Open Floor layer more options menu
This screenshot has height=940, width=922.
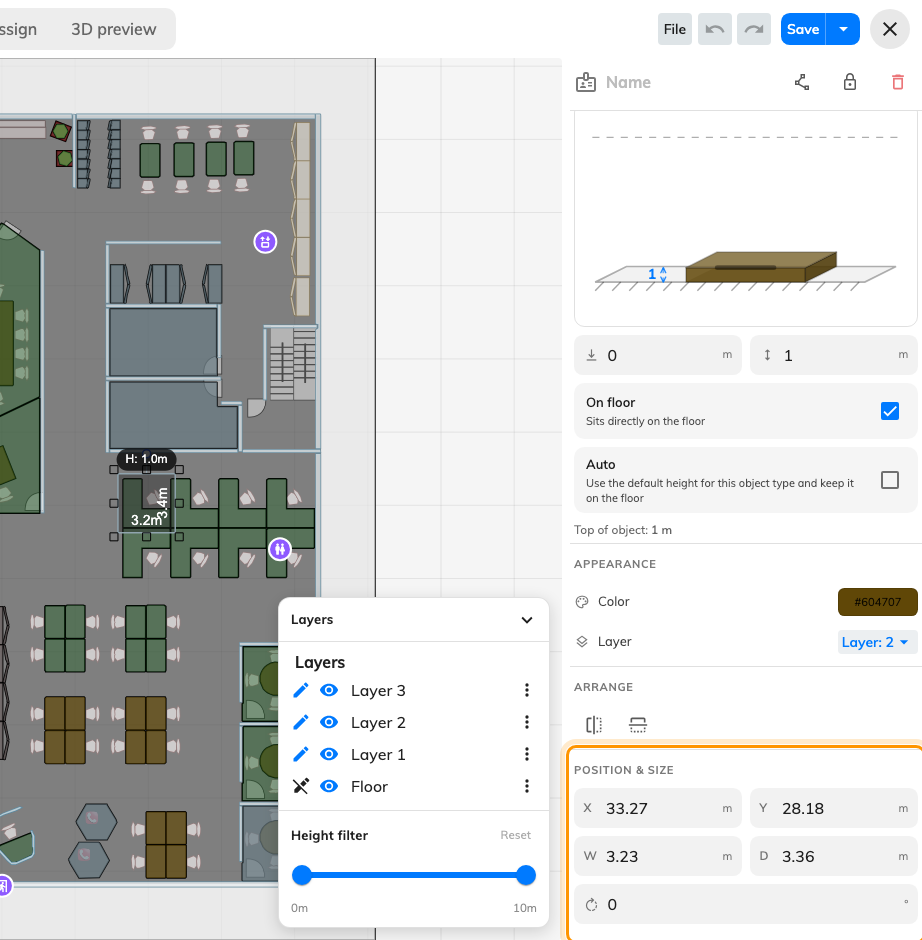pyautogui.click(x=527, y=786)
